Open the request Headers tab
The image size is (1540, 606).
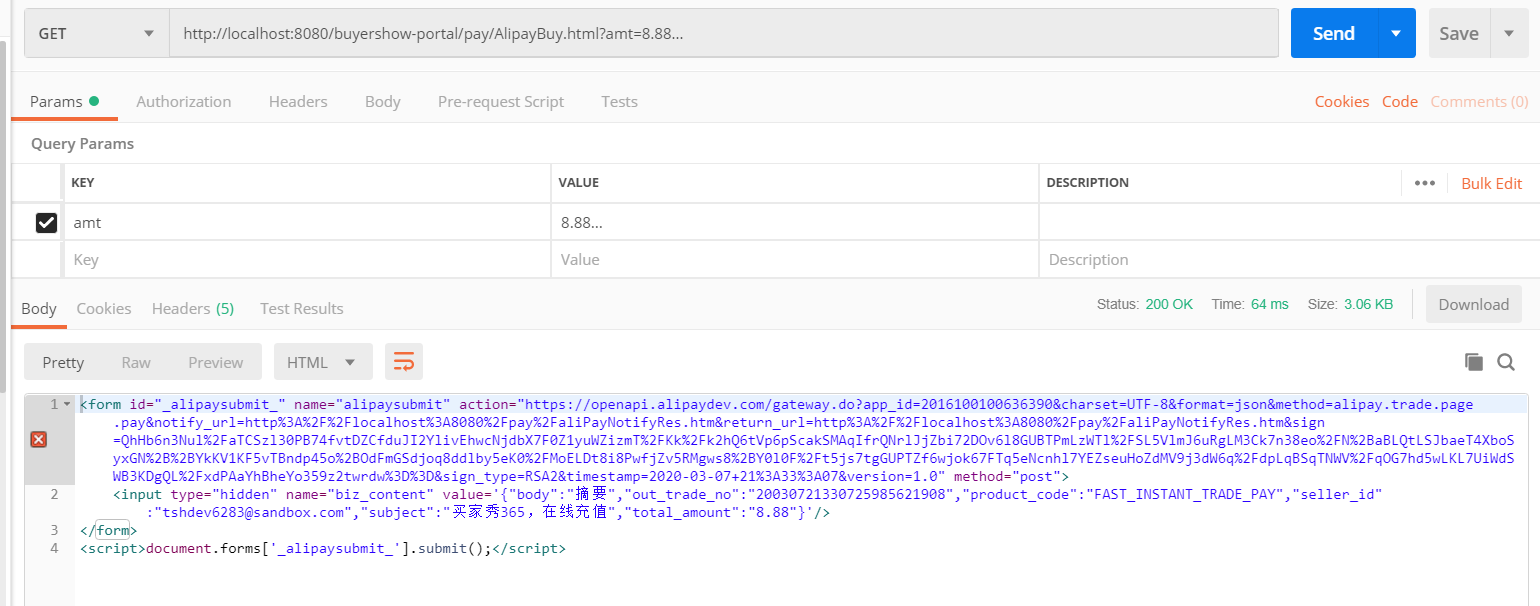click(298, 101)
